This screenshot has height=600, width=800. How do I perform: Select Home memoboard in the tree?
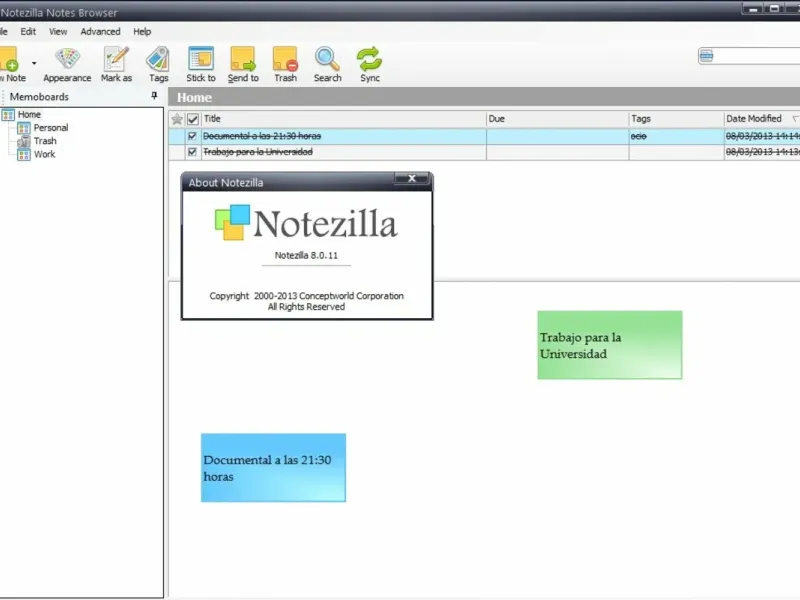pos(29,114)
